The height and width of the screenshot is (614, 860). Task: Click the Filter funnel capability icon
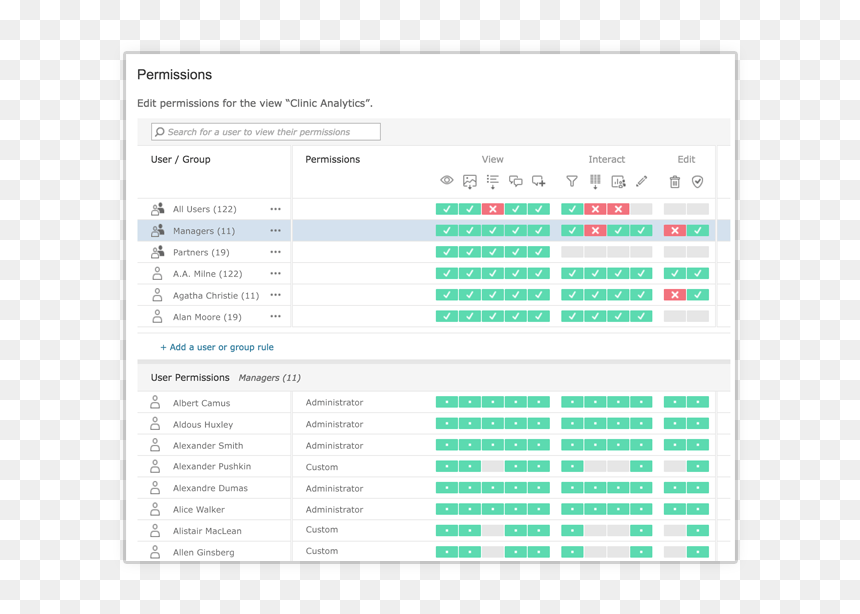click(572, 181)
